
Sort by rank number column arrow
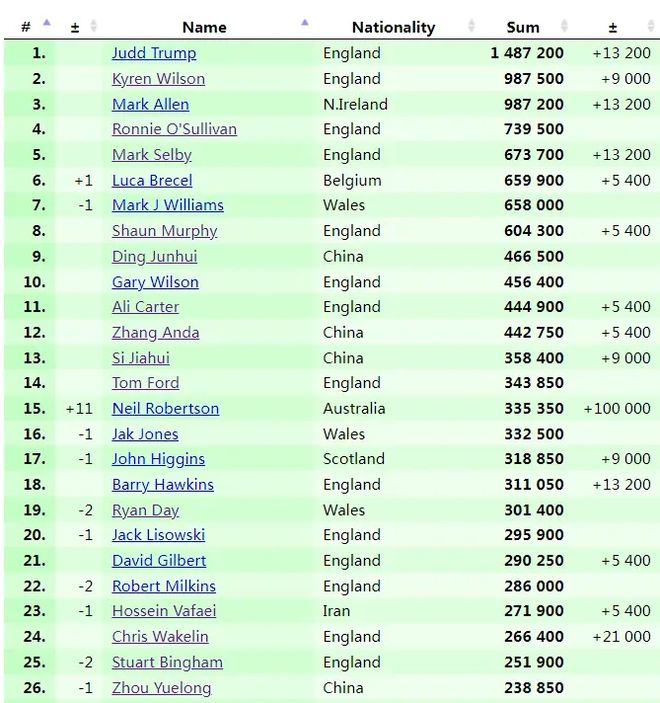pos(47,22)
